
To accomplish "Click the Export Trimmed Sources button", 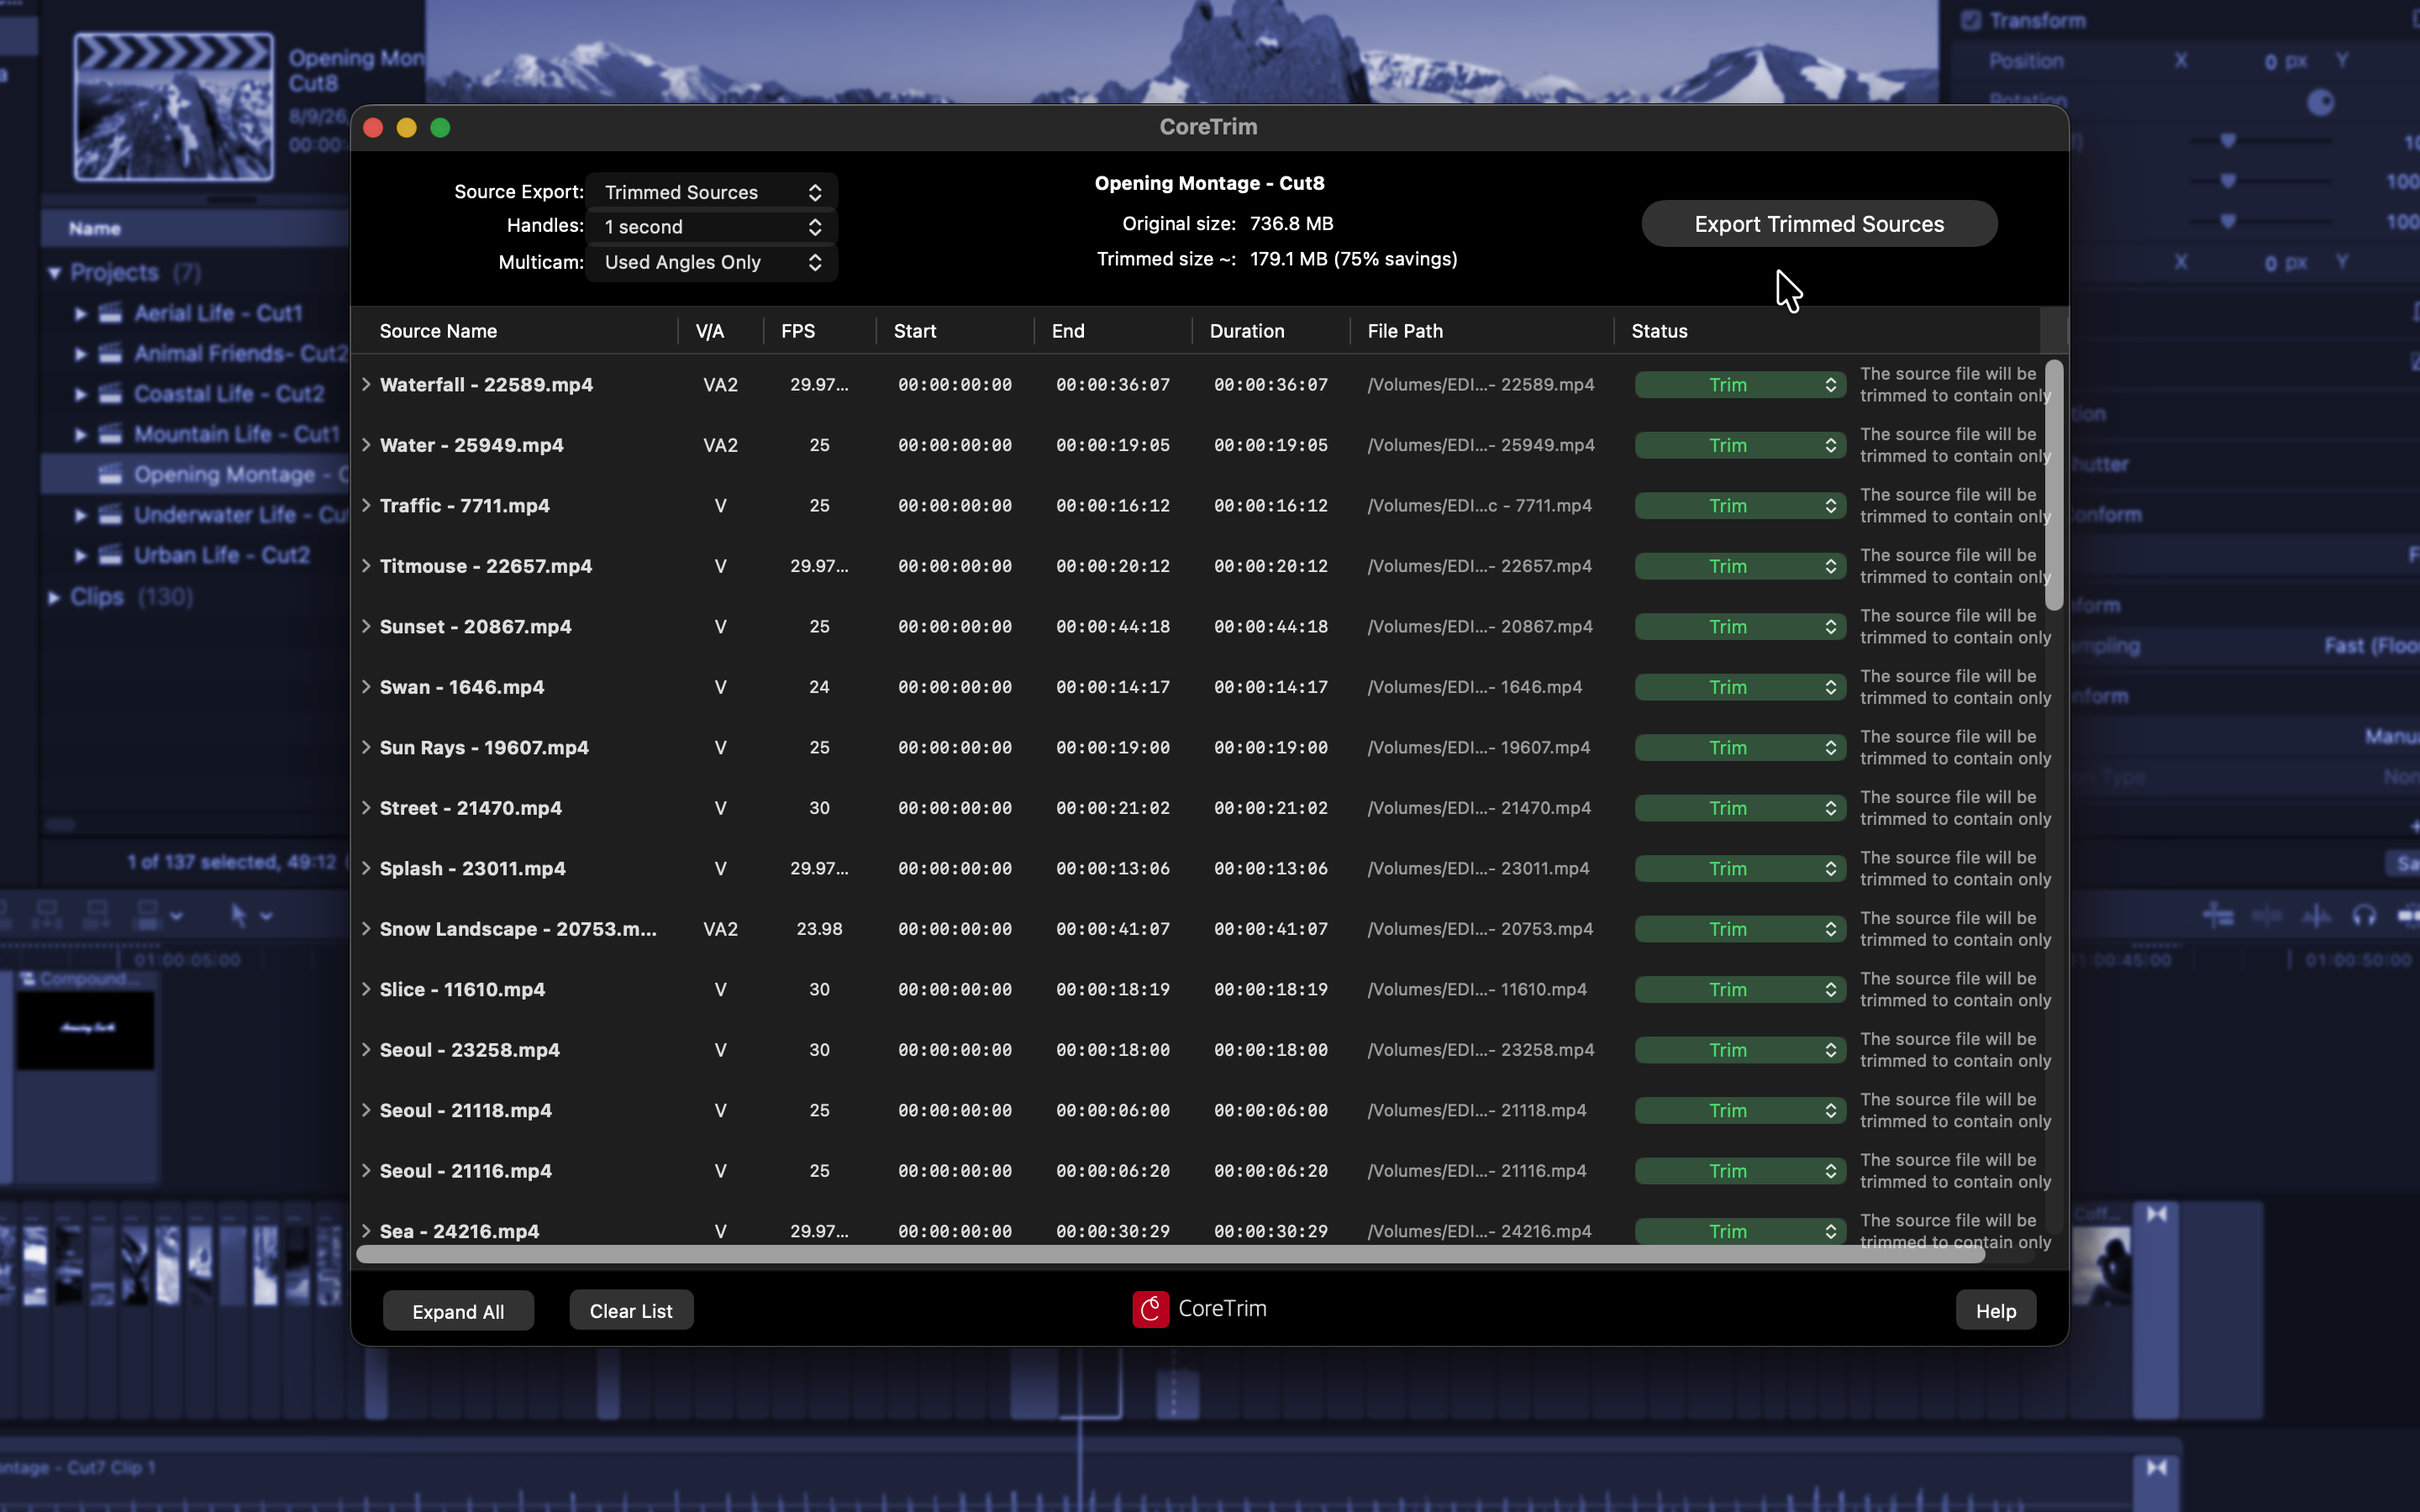I will [x=1819, y=224].
